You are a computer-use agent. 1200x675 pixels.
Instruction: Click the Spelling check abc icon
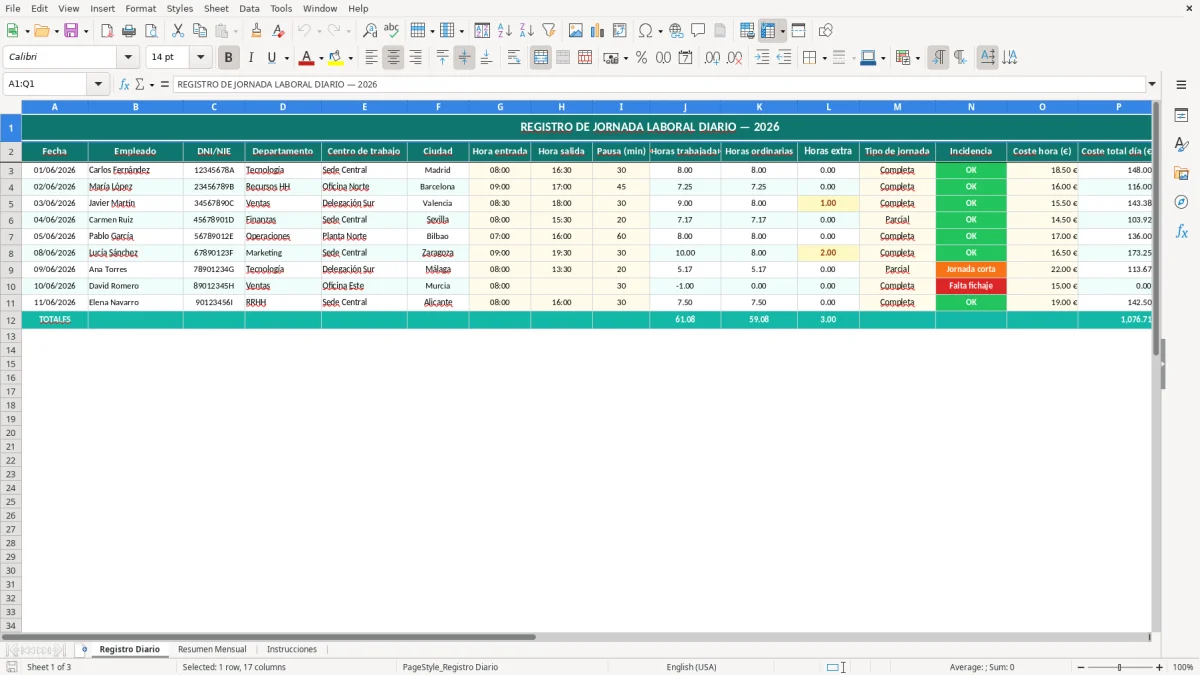392,31
